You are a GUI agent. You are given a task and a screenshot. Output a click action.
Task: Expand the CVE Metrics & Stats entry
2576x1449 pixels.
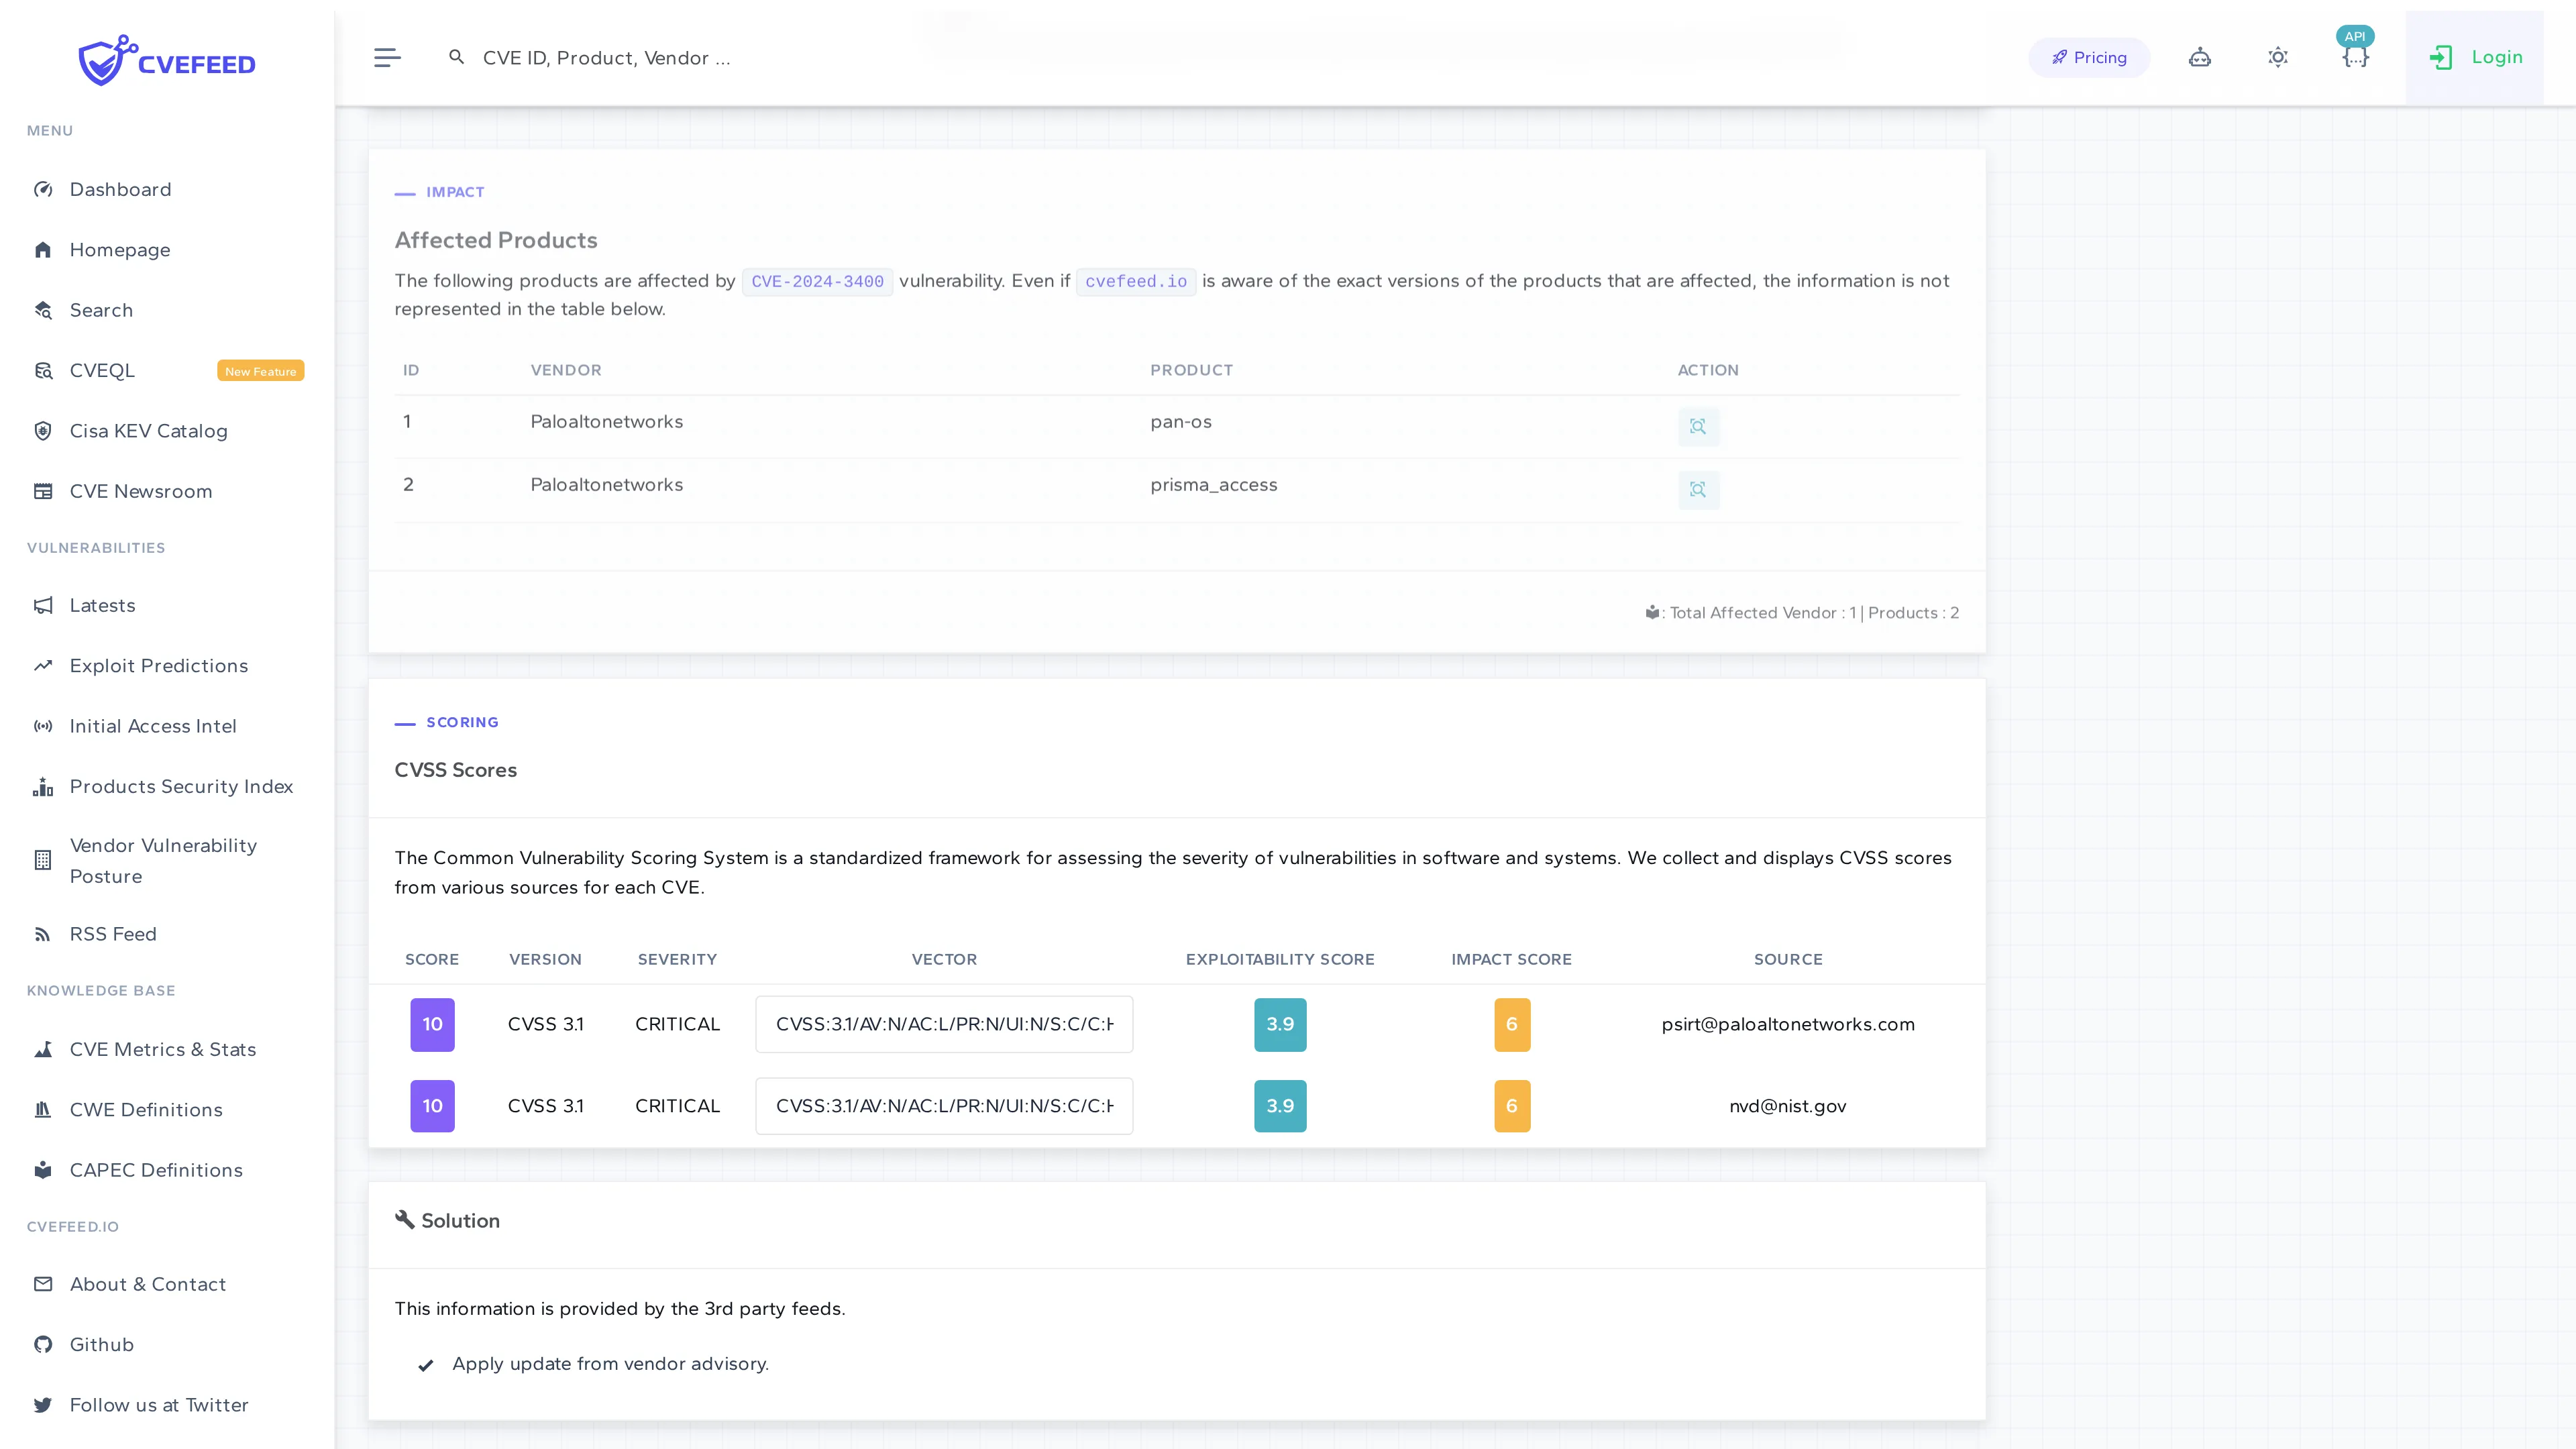point(162,1049)
